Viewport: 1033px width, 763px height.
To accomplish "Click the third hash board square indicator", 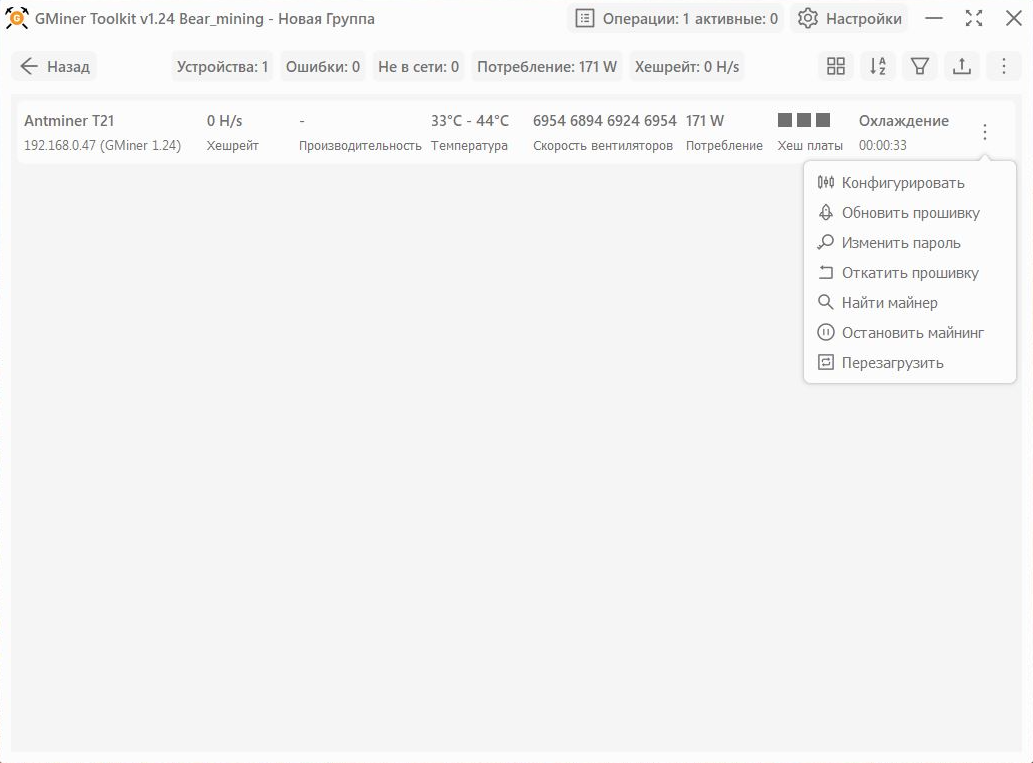I will pos(823,120).
